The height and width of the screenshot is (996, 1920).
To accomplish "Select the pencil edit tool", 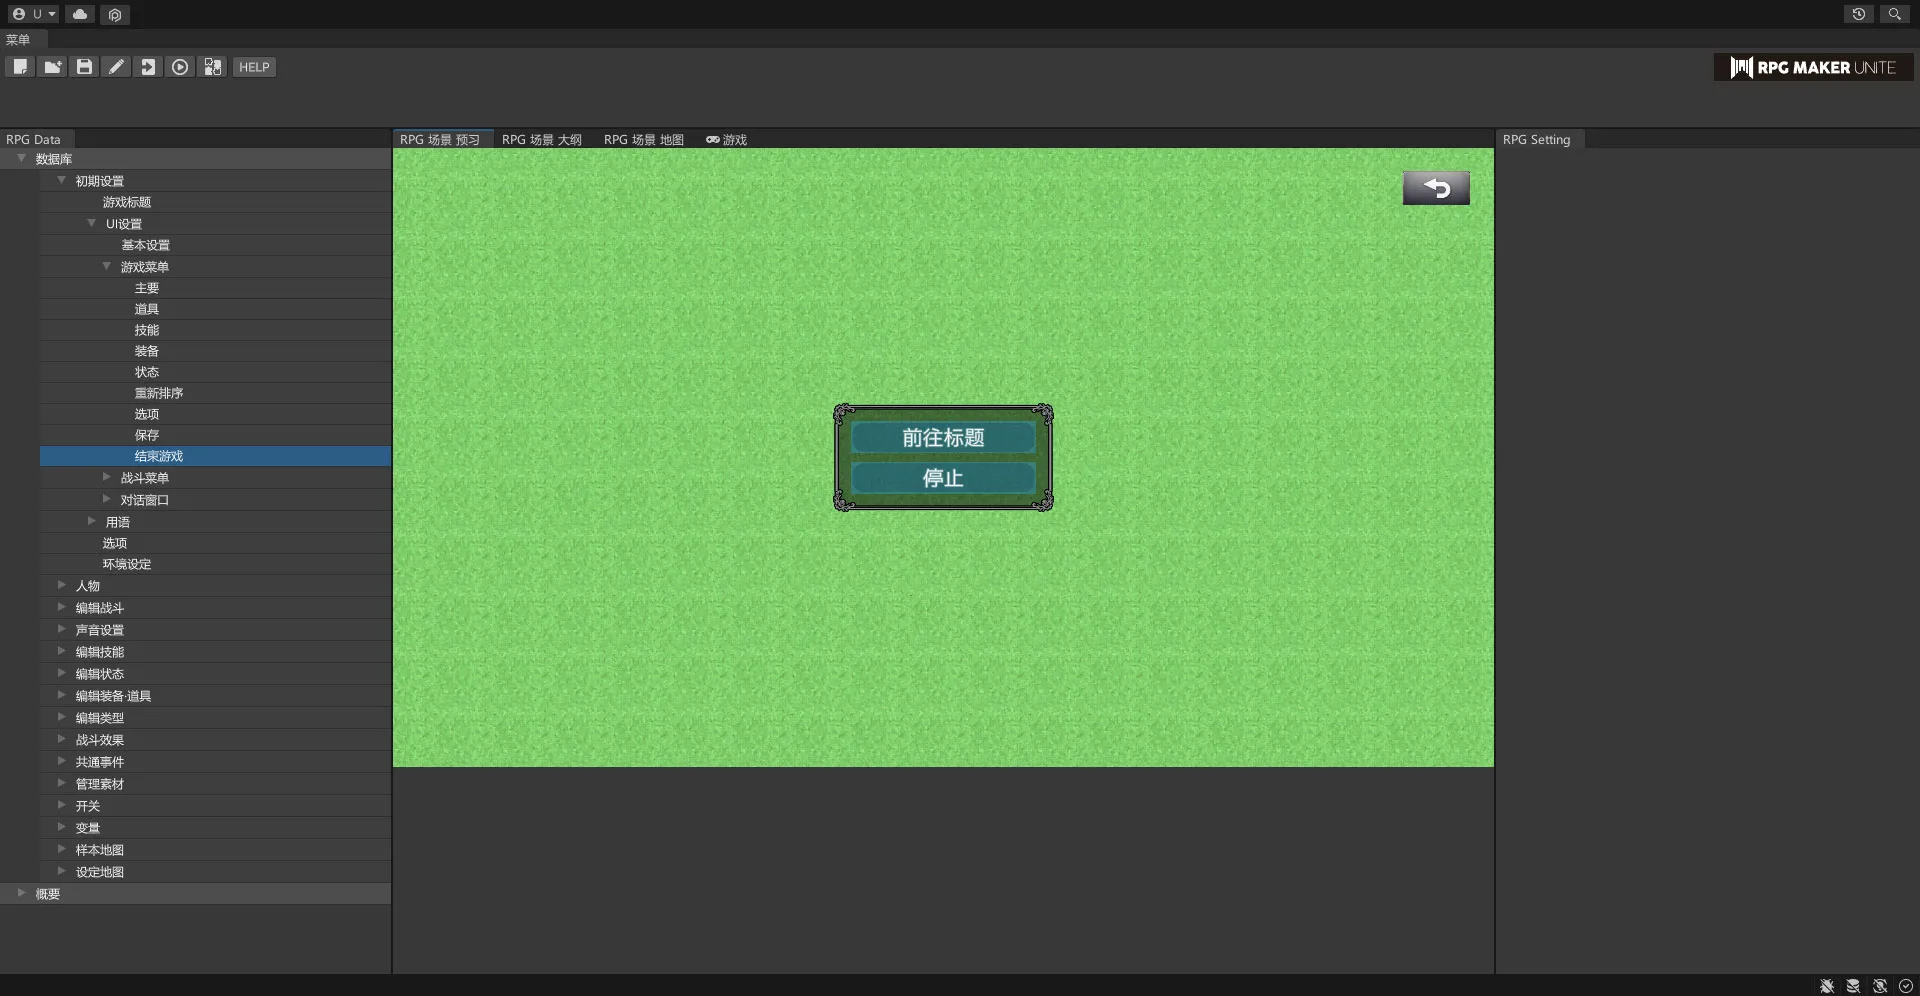I will (116, 67).
